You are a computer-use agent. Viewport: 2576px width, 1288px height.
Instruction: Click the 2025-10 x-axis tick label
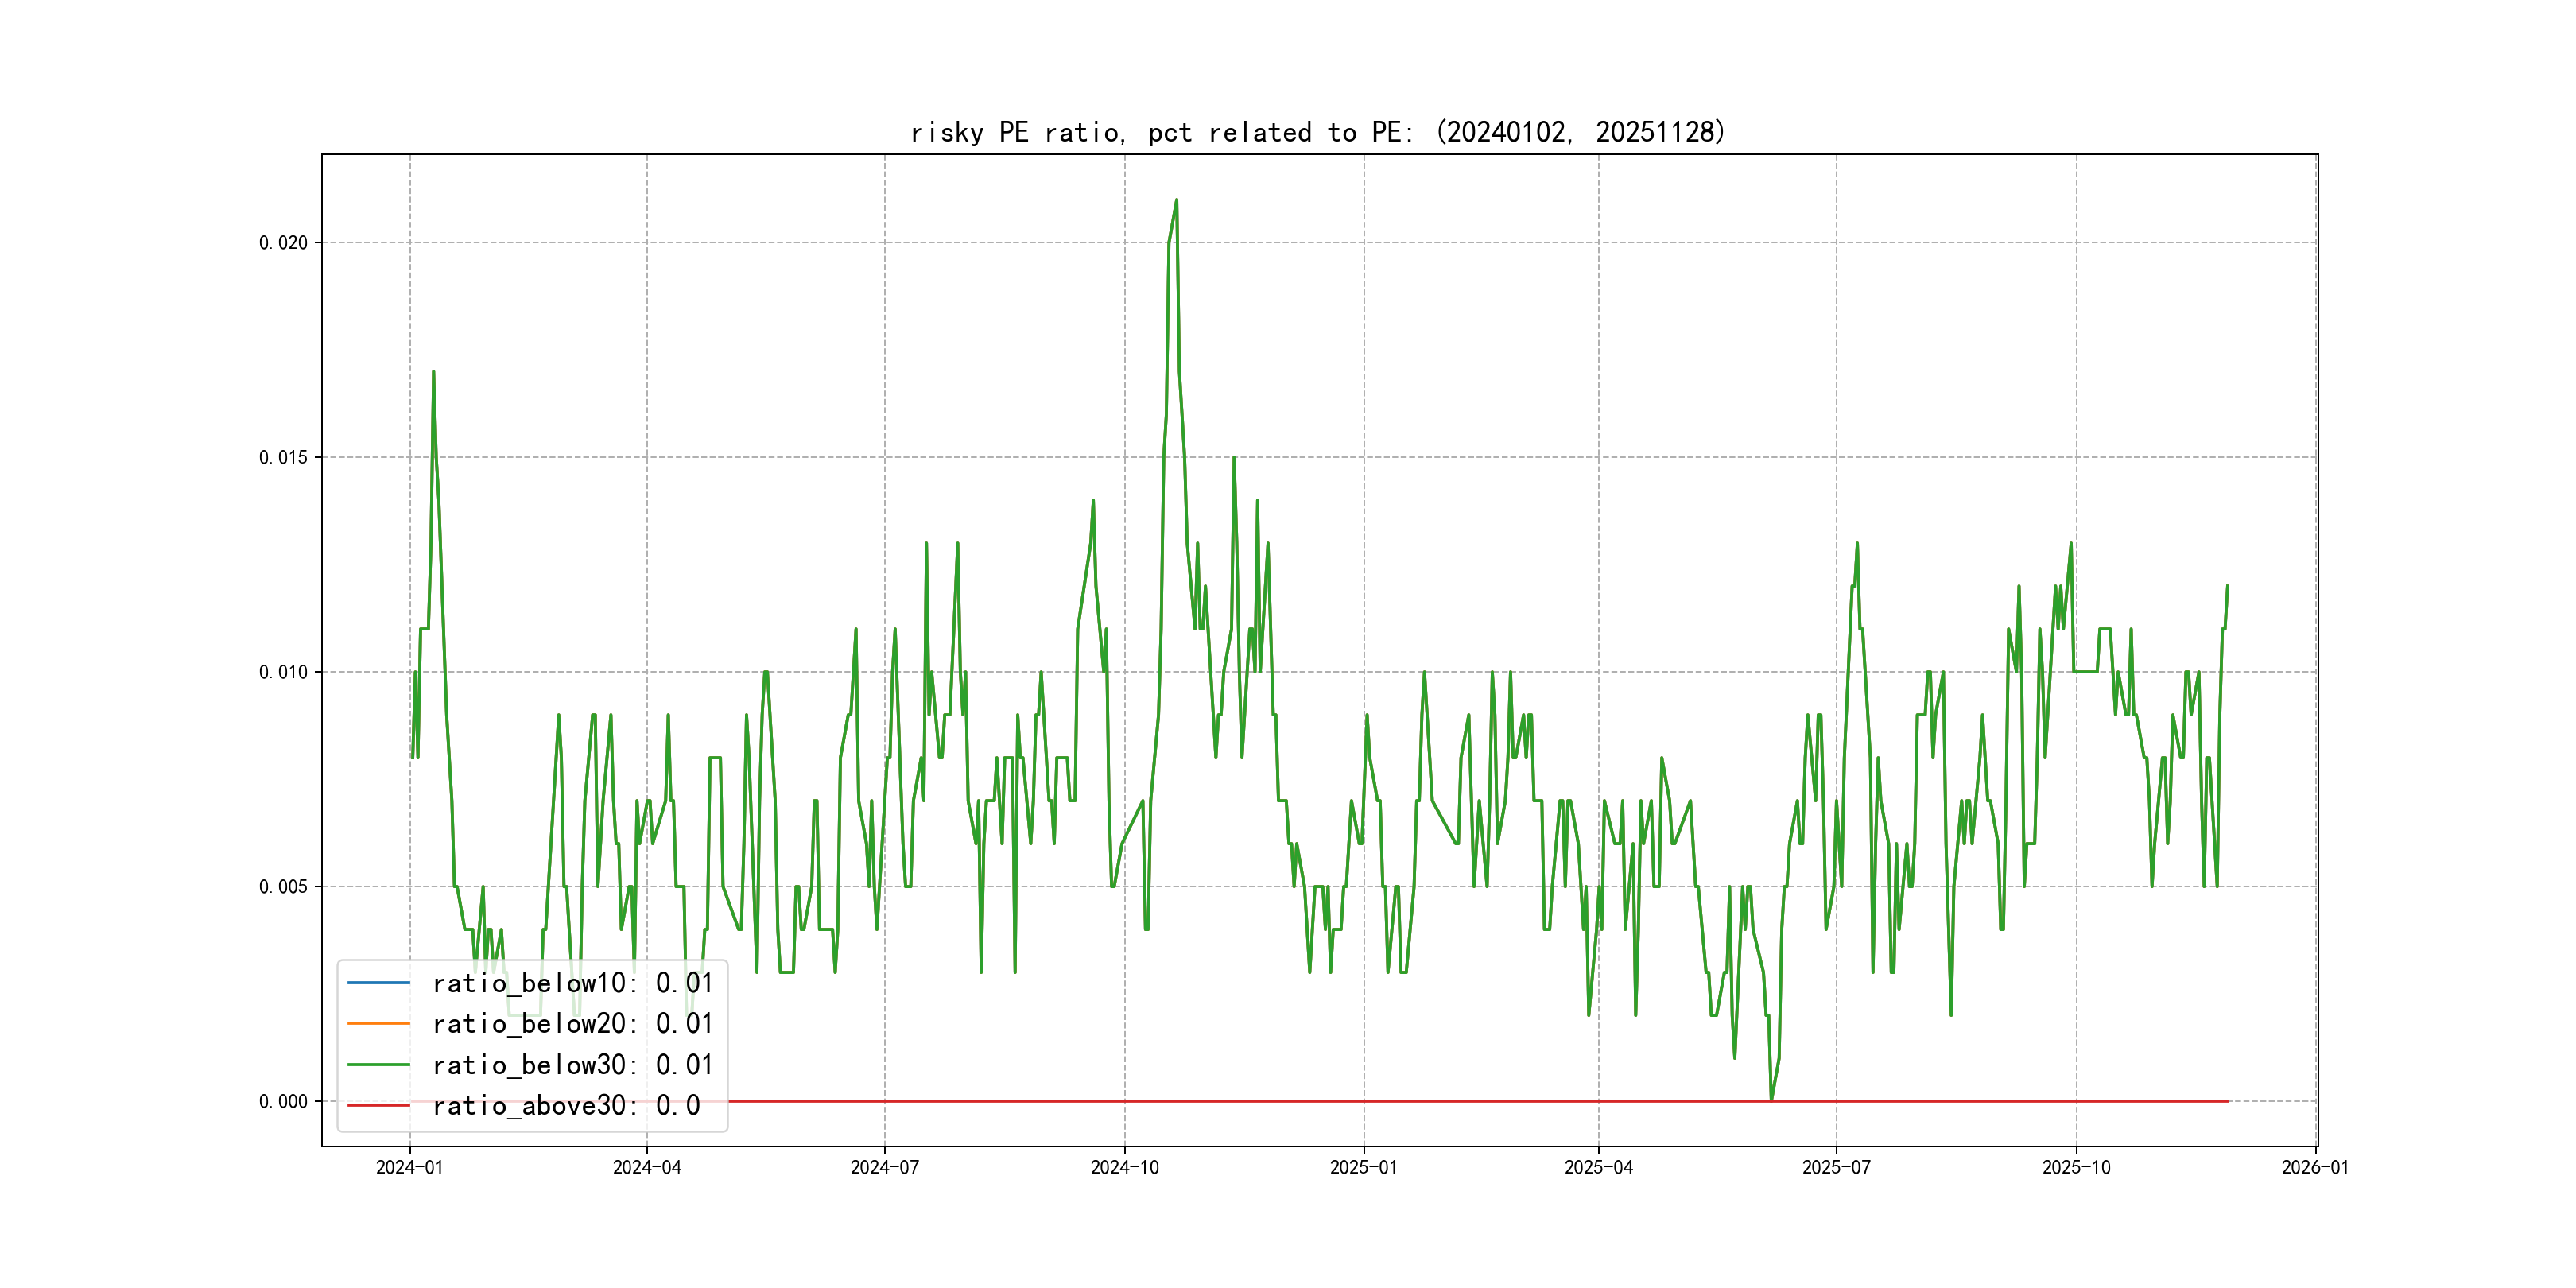2076,1168
